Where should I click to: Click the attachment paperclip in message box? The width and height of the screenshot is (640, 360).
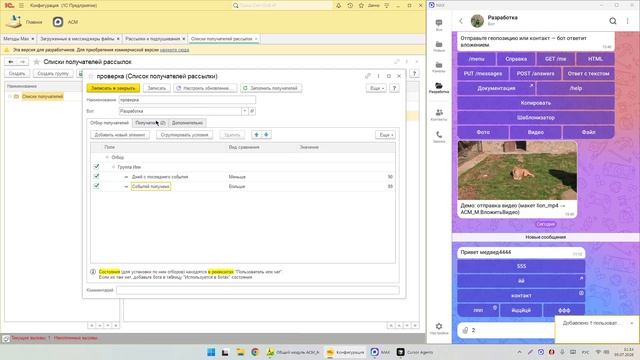coord(465,330)
